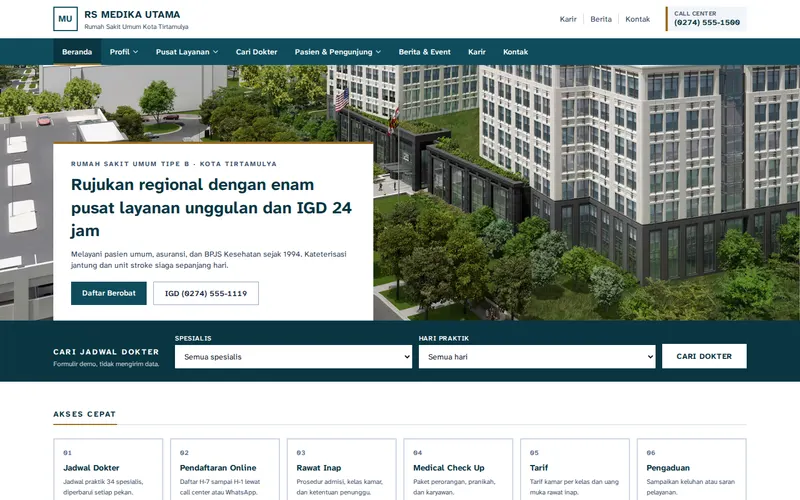
Task: Click the CARI DOKTER search button
Action: point(704,356)
